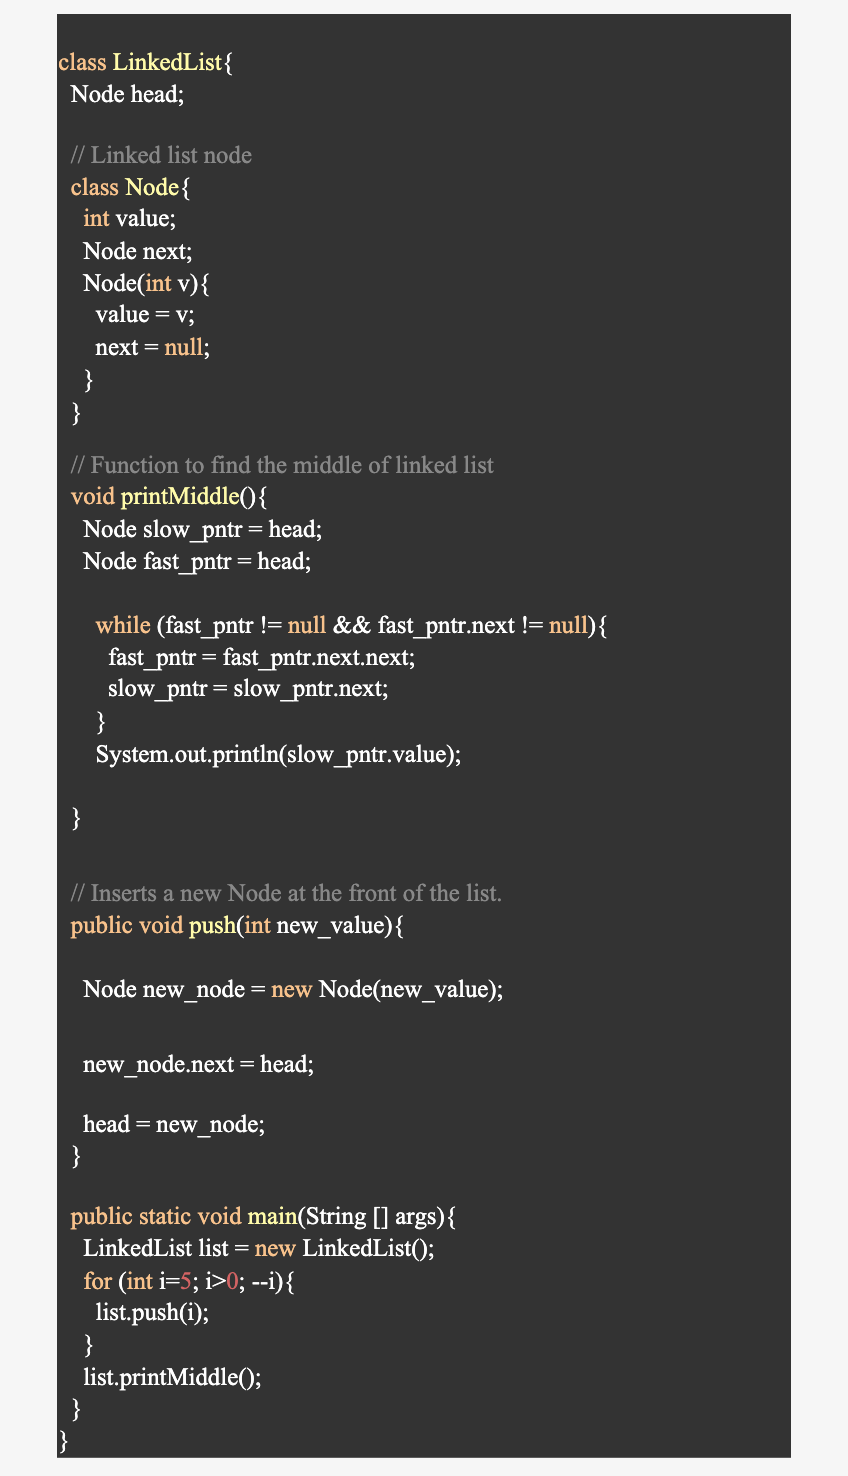
Task: Click the 'list.printMiddle();' call
Action: (172, 1377)
